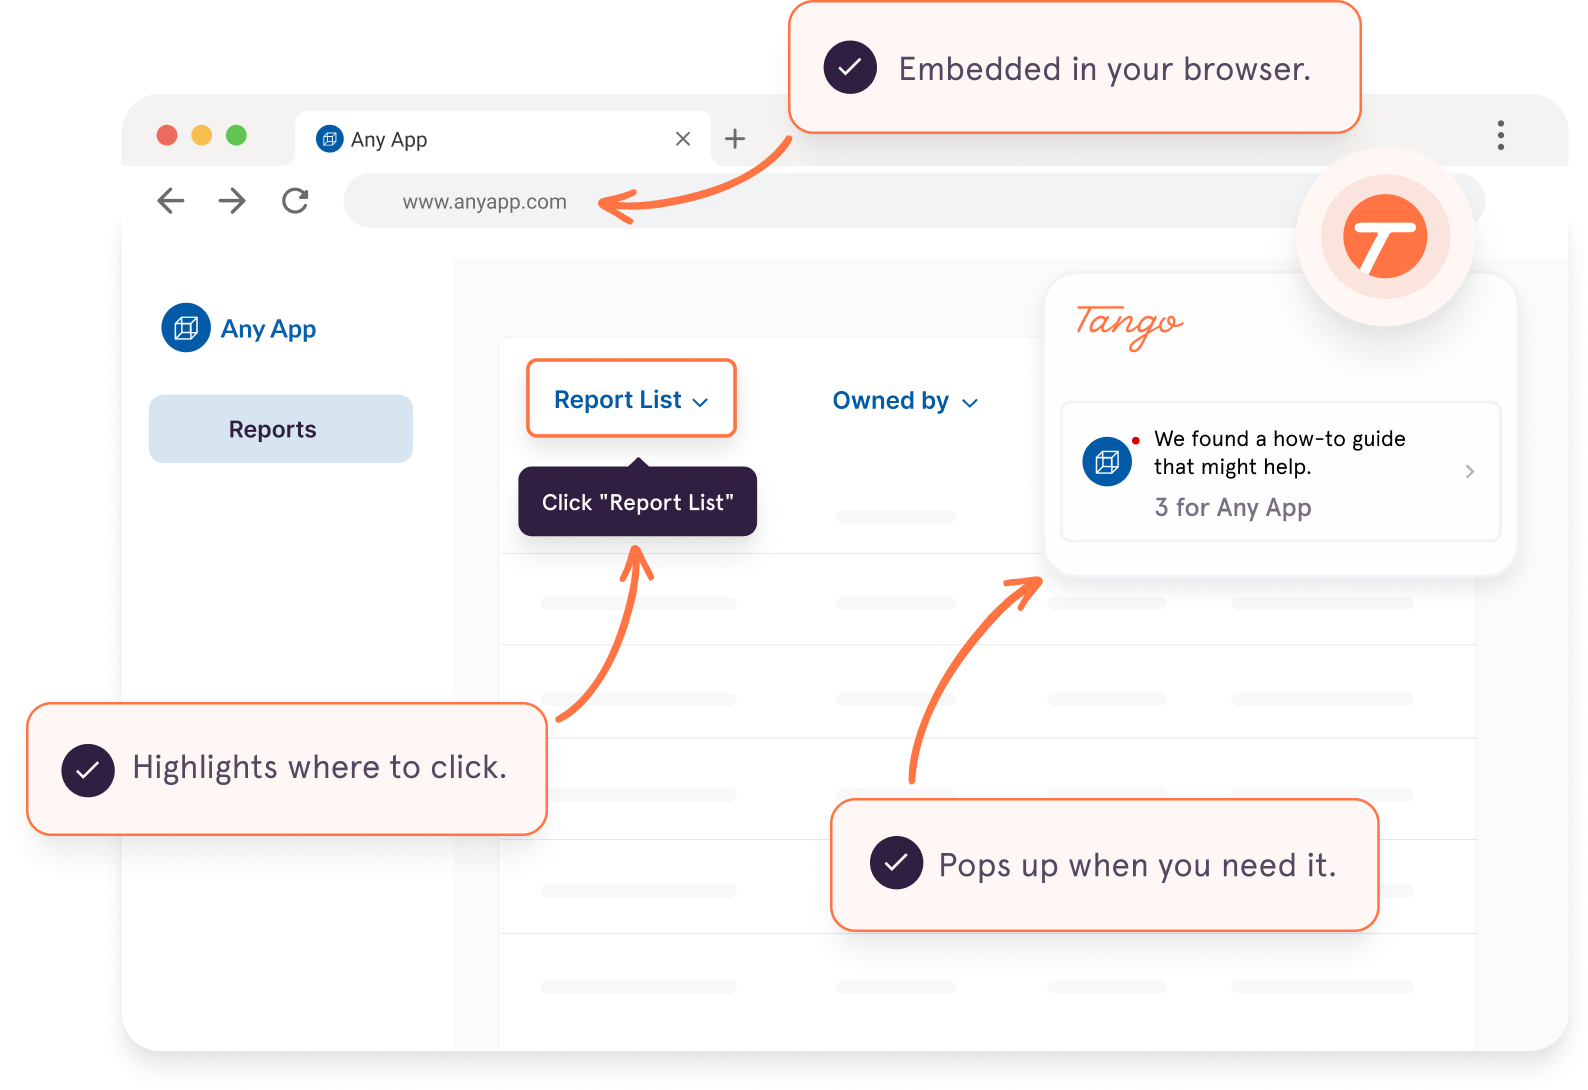The image size is (1588, 1090).
Task: Go back with the browser back arrow
Action: coord(171,201)
